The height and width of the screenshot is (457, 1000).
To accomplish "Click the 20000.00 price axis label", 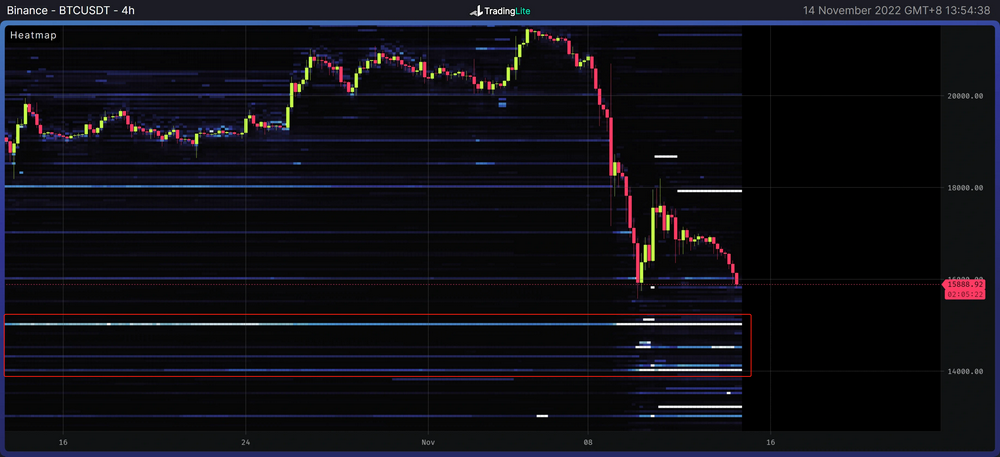I will click(966, 96).
